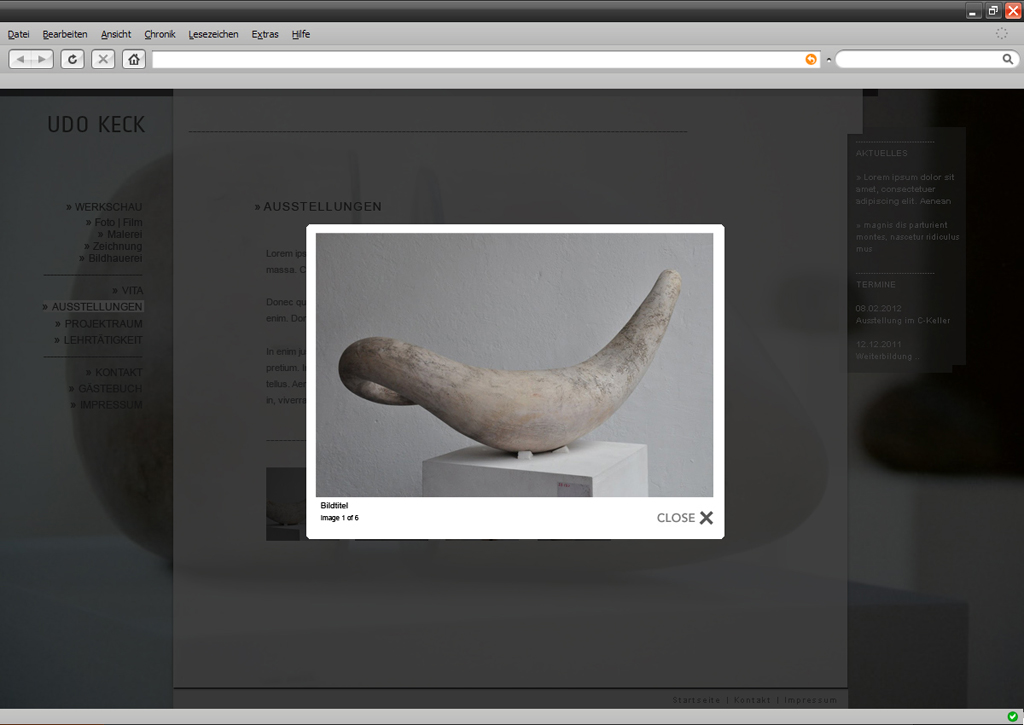This screenshot has height=725, width=1024.
Task: Click the orange feed icon in address bar
Action: click(811, 60)
